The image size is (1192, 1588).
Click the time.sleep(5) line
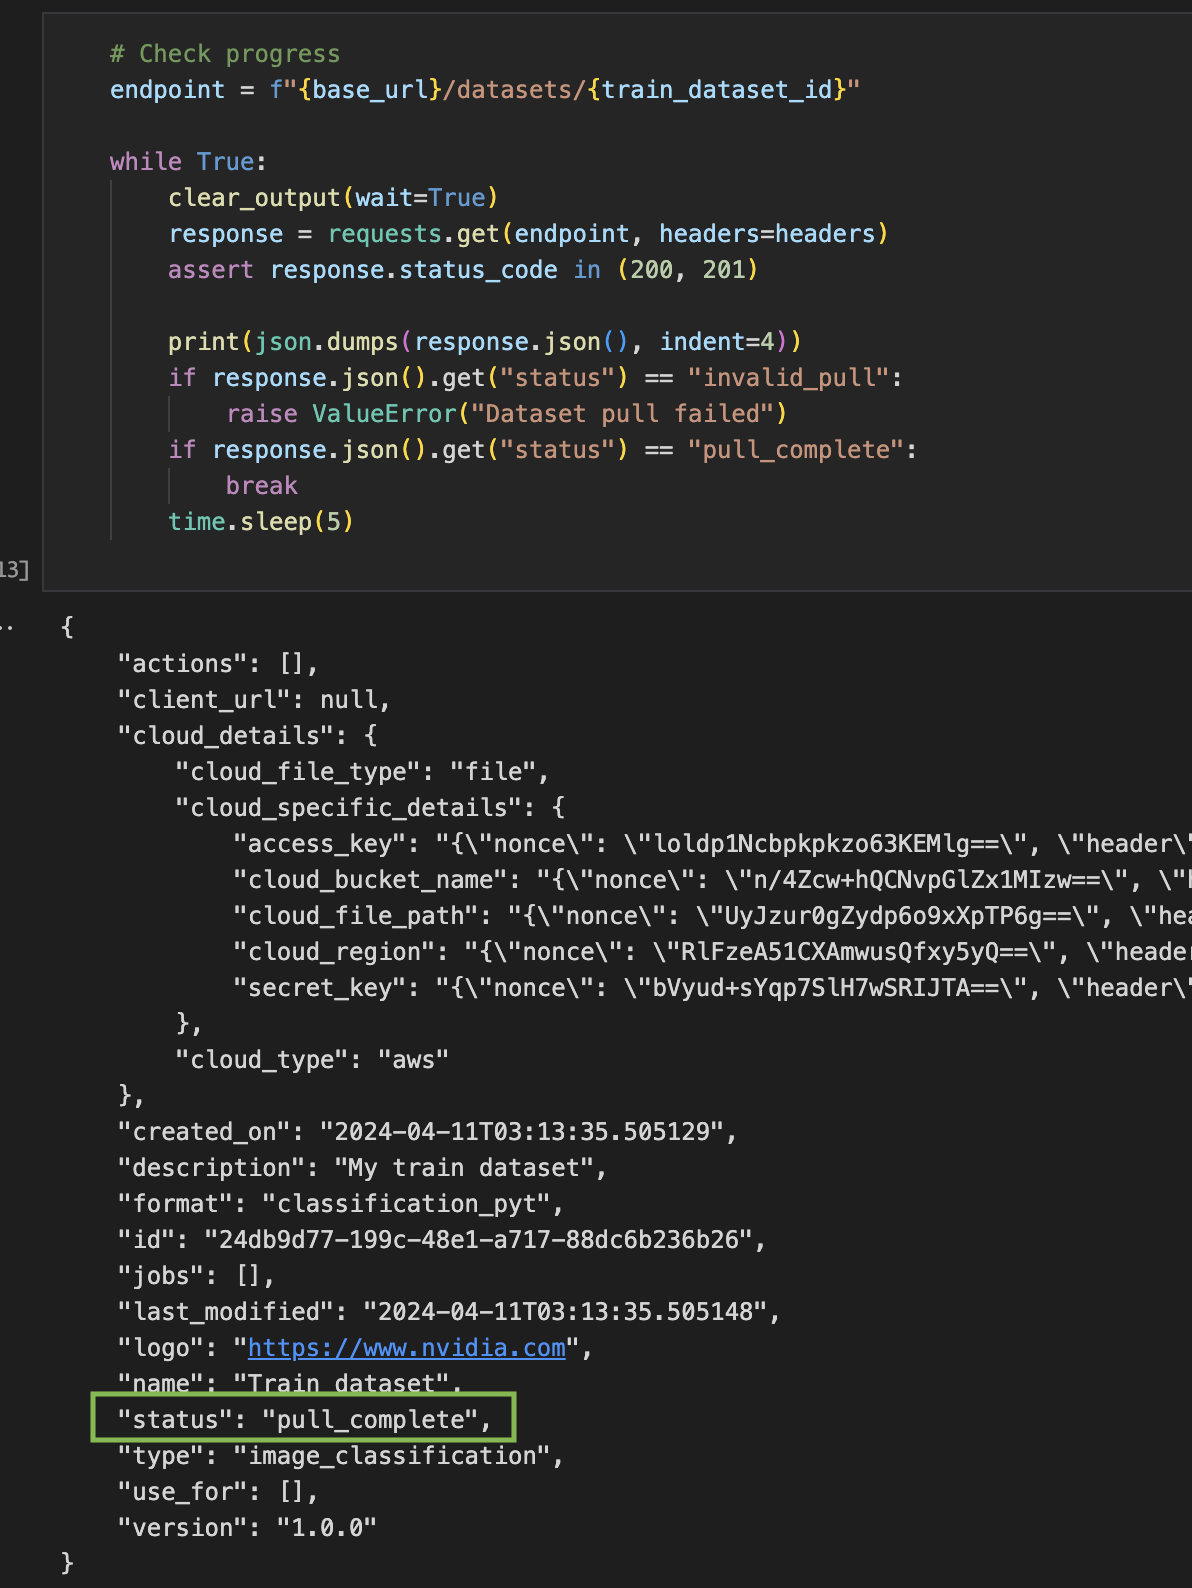coord(261,521)
